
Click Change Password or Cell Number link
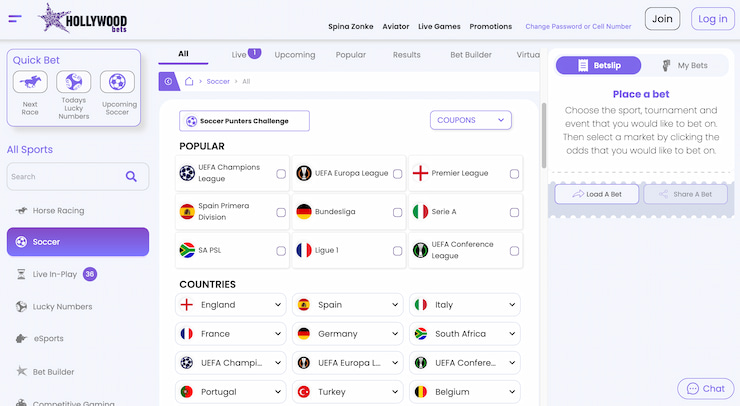pyautogui.click(x=578, y=26)
